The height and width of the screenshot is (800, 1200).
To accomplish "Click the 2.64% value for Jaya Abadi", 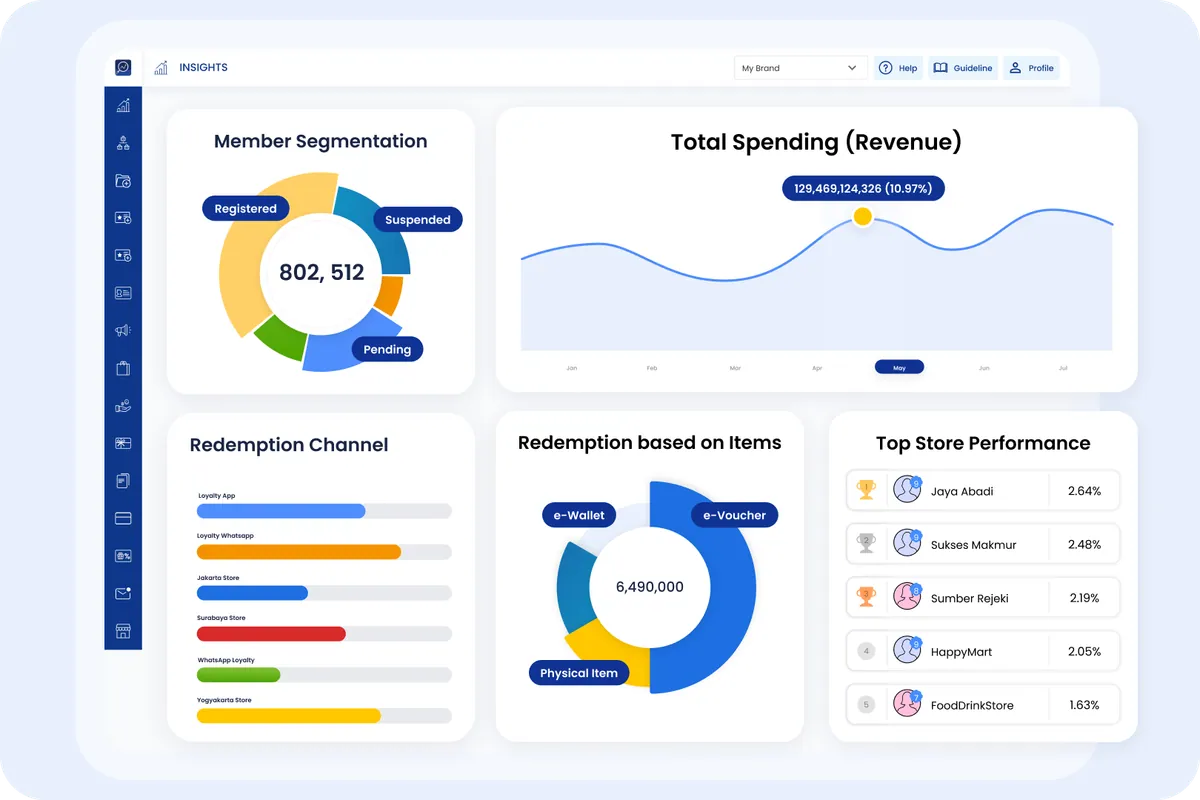I will pos(1084,491).
